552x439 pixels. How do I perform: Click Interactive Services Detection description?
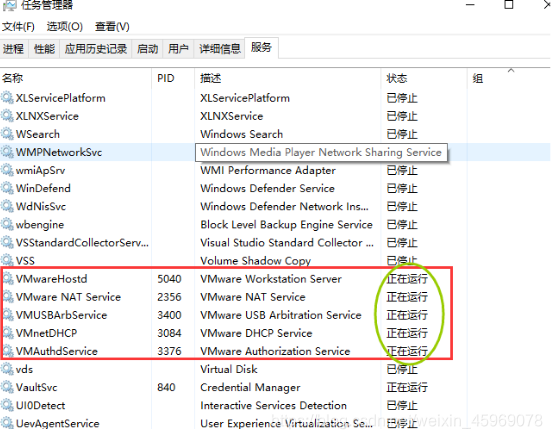click(273, 406)
